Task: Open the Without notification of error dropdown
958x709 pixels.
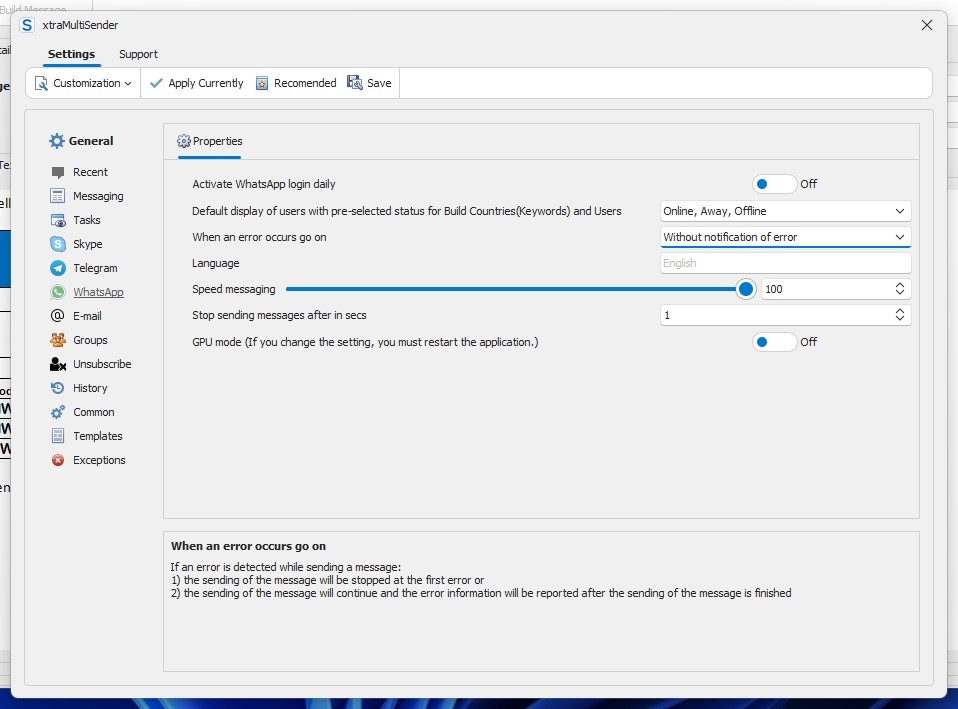Action: 785,237
